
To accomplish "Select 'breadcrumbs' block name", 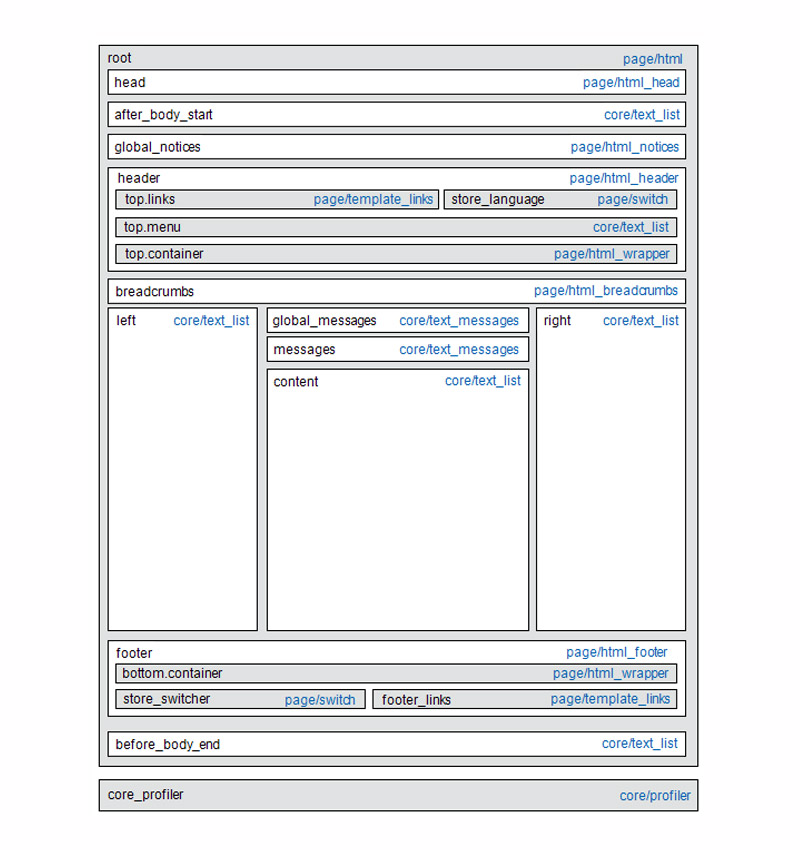I will 154,292.
